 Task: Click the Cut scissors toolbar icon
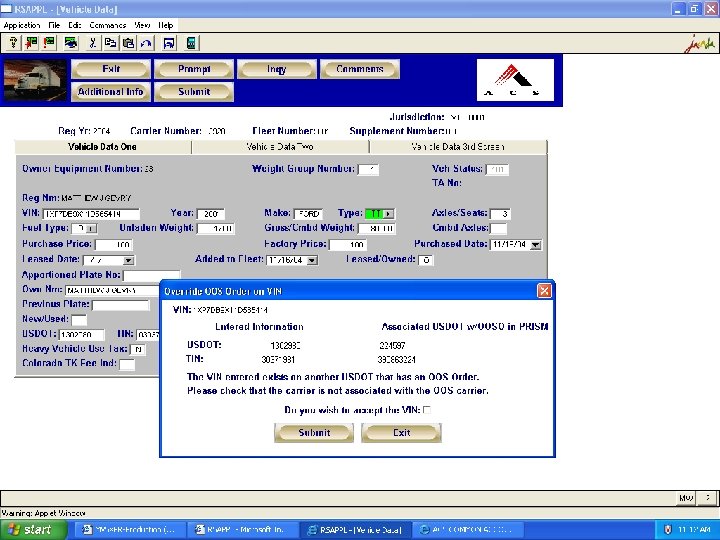pos(92,43)
